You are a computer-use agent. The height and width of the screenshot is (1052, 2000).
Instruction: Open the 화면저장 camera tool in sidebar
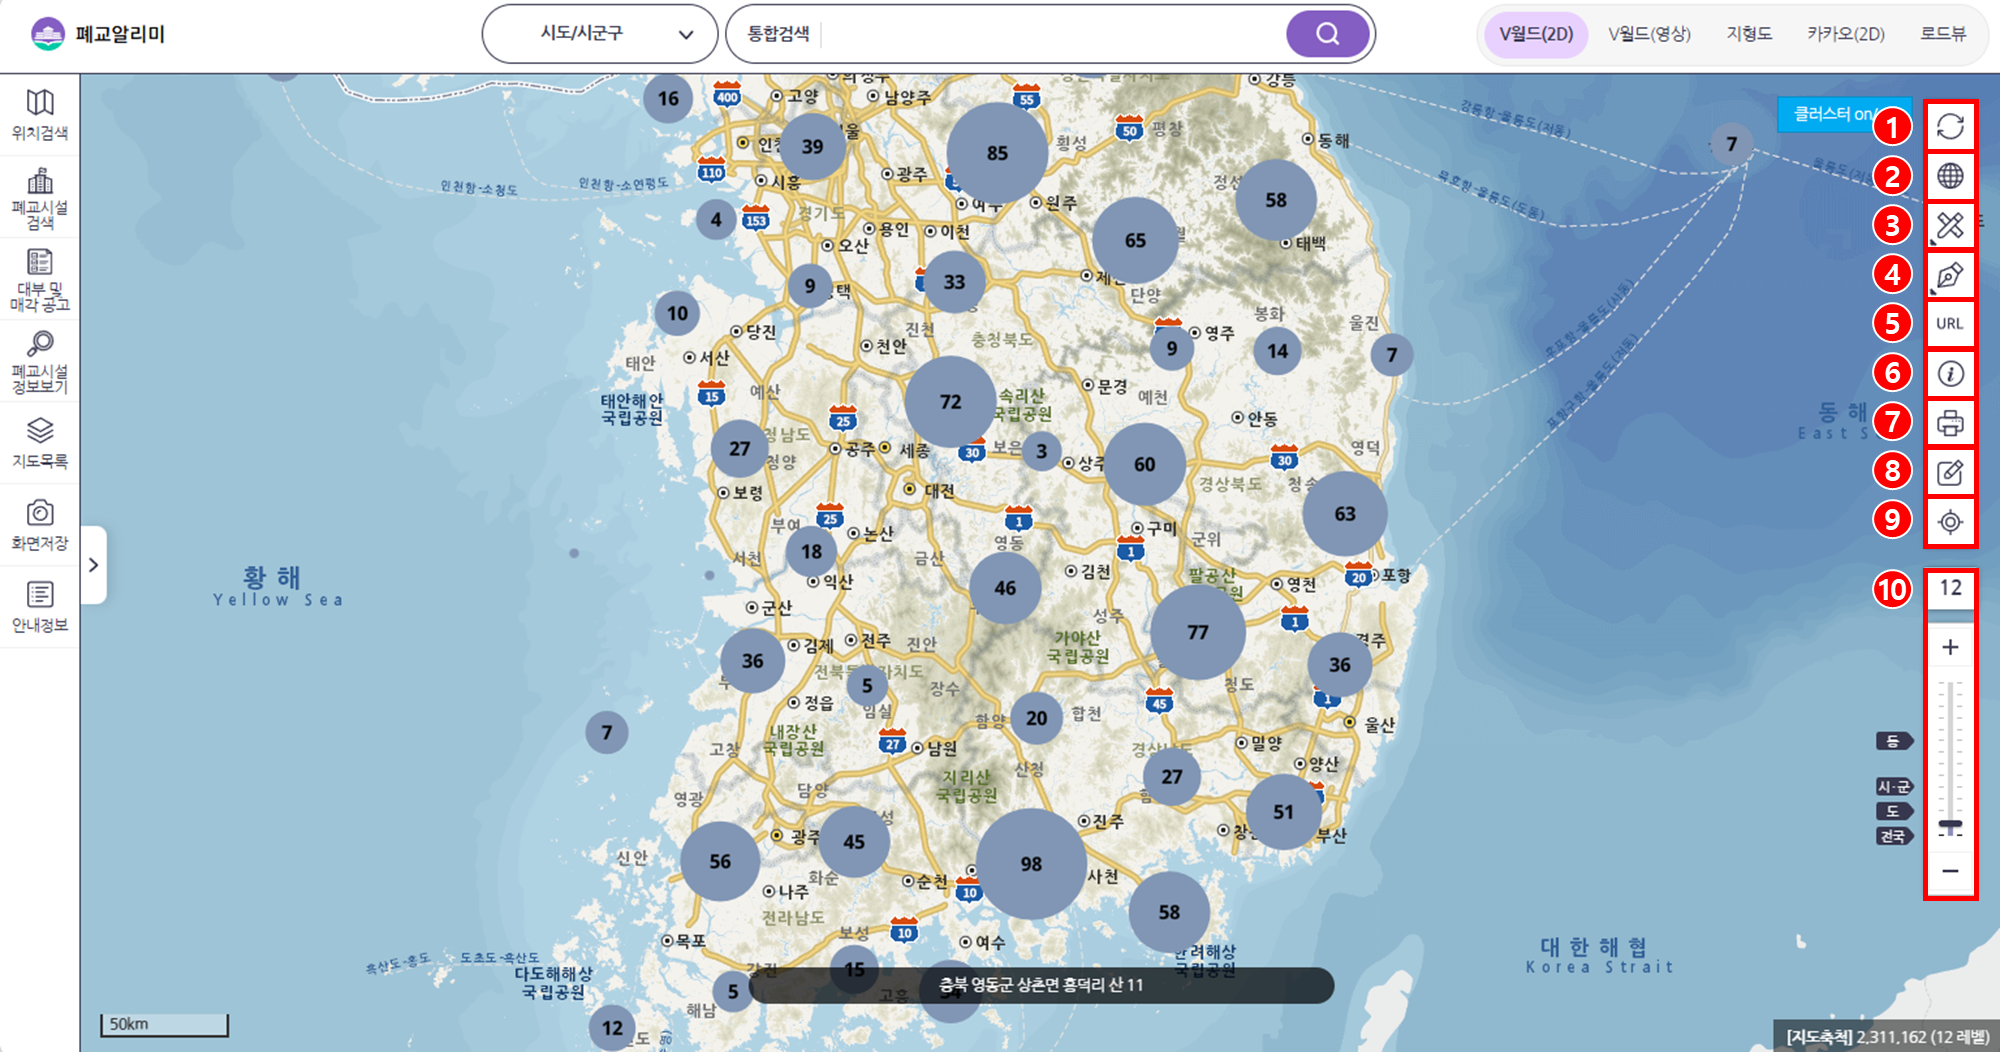[40, 525]
